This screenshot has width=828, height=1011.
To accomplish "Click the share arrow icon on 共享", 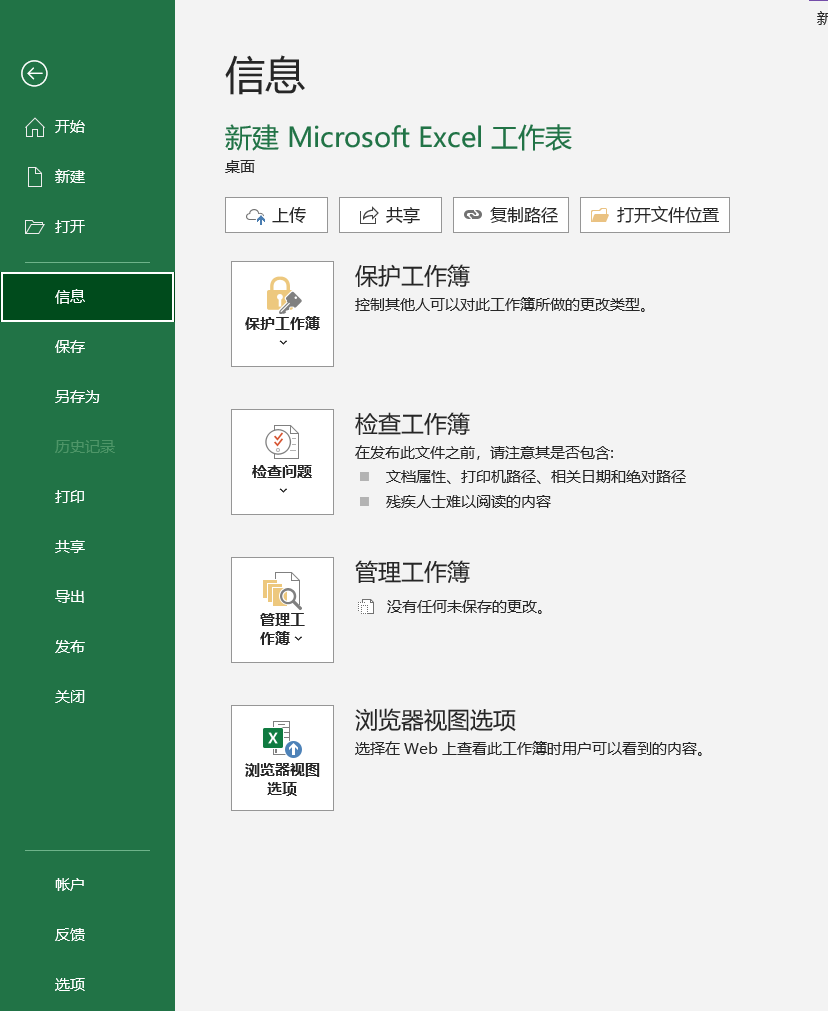I will pyautogui.click(x=369, y=215).
